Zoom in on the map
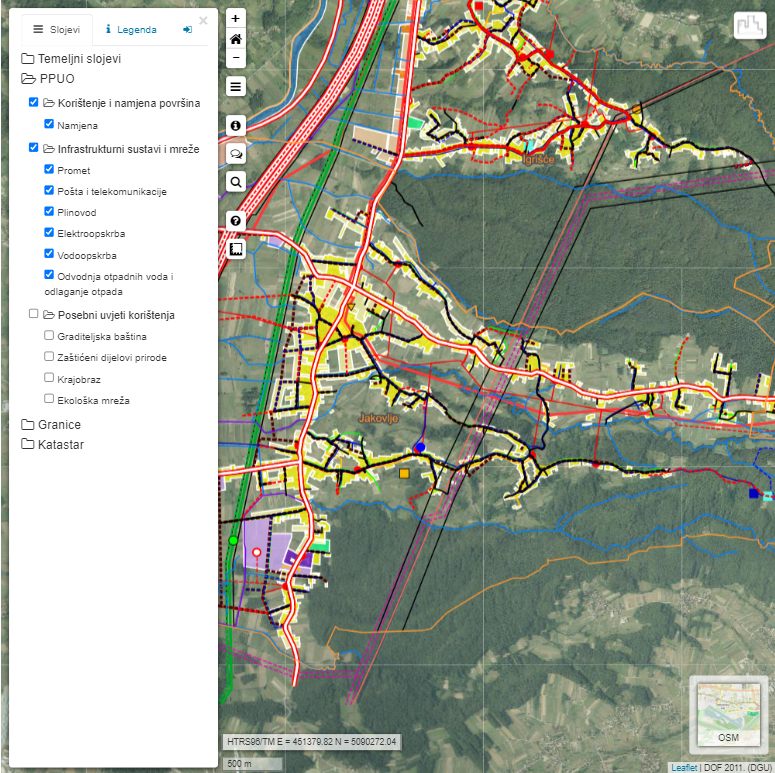Screen dimensions: 775x773 pos(235,19)
